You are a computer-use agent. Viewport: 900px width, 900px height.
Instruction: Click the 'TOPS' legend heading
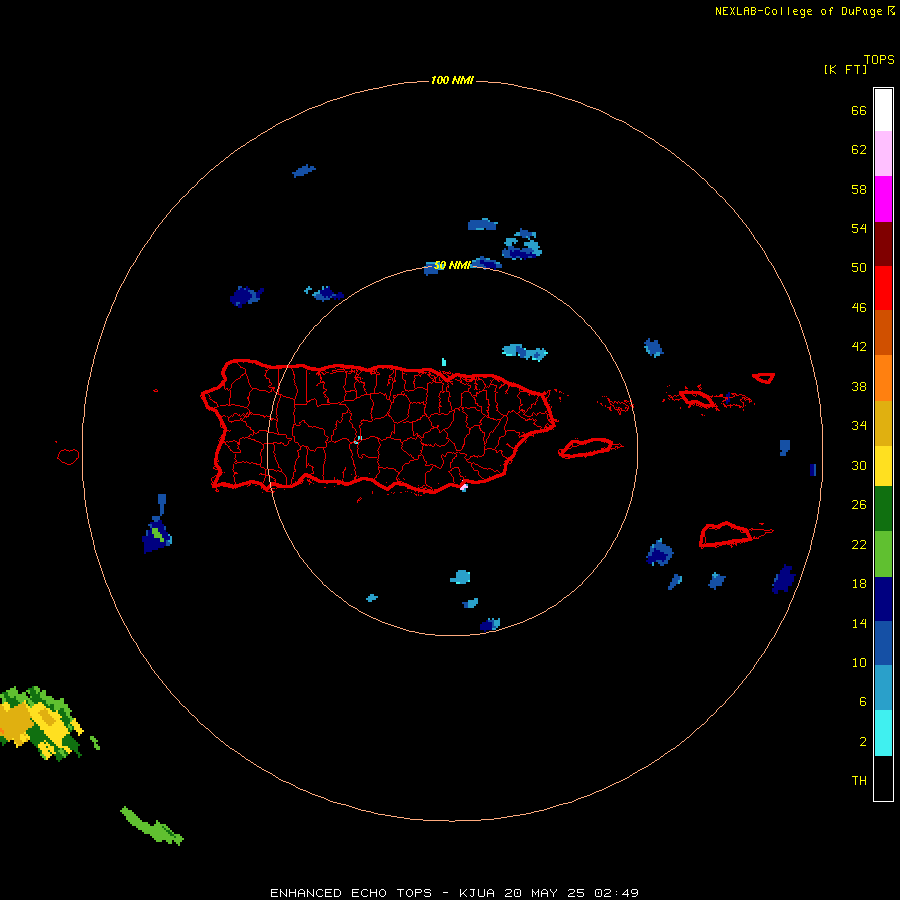click(x=879, y=59)
